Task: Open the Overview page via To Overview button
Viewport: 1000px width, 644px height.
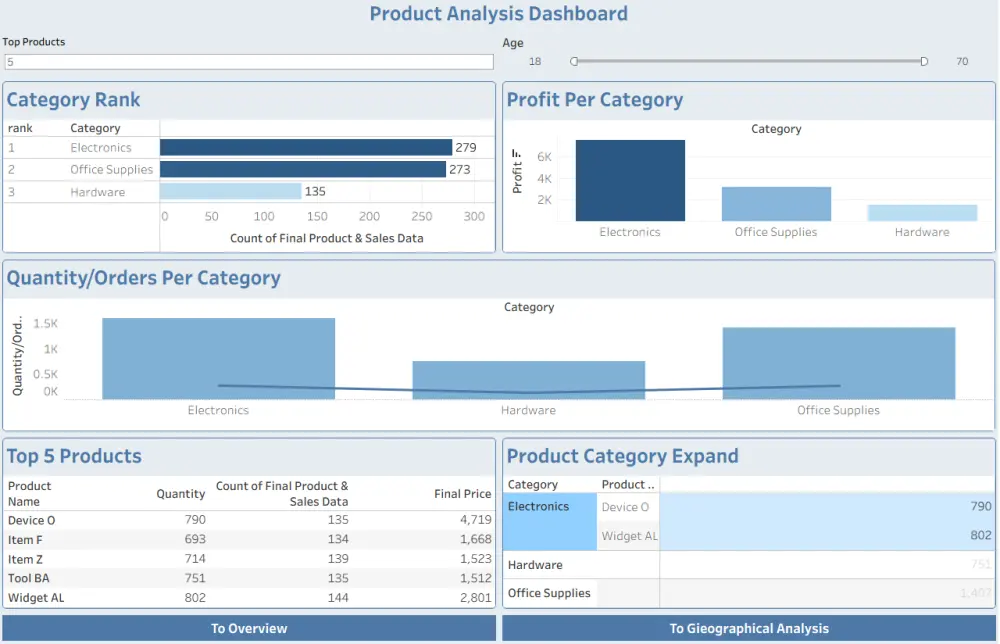Action: (x=249, y=629)
